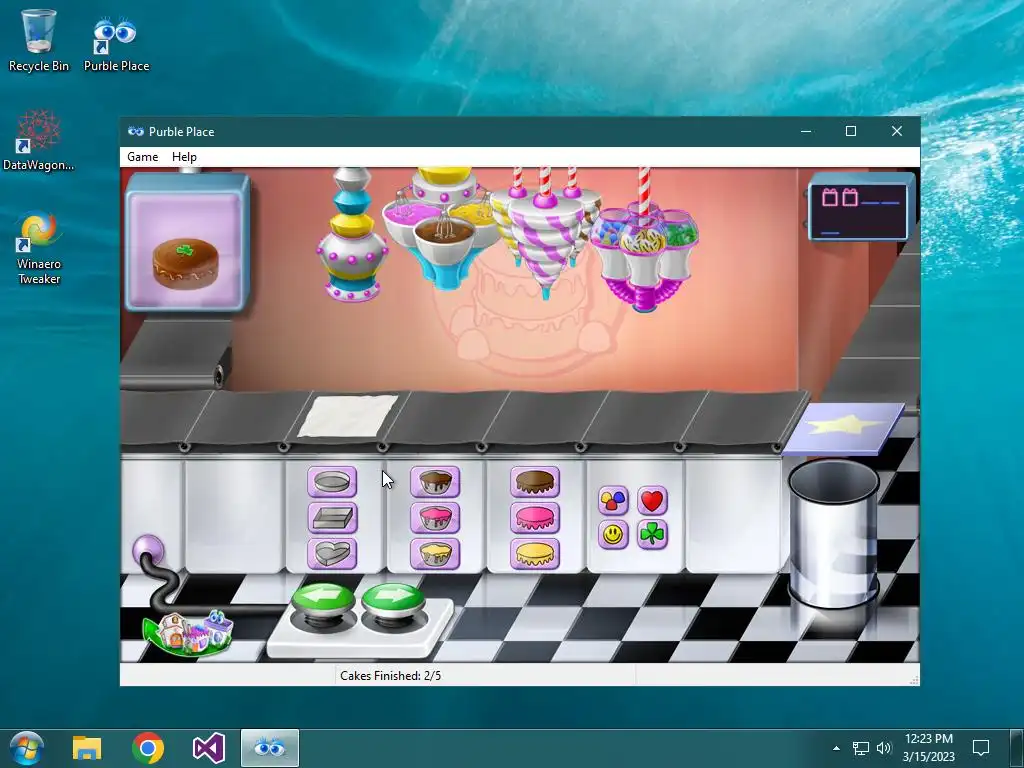
Task: Select the Purble Place desktop shortcut
Action: 116,44
